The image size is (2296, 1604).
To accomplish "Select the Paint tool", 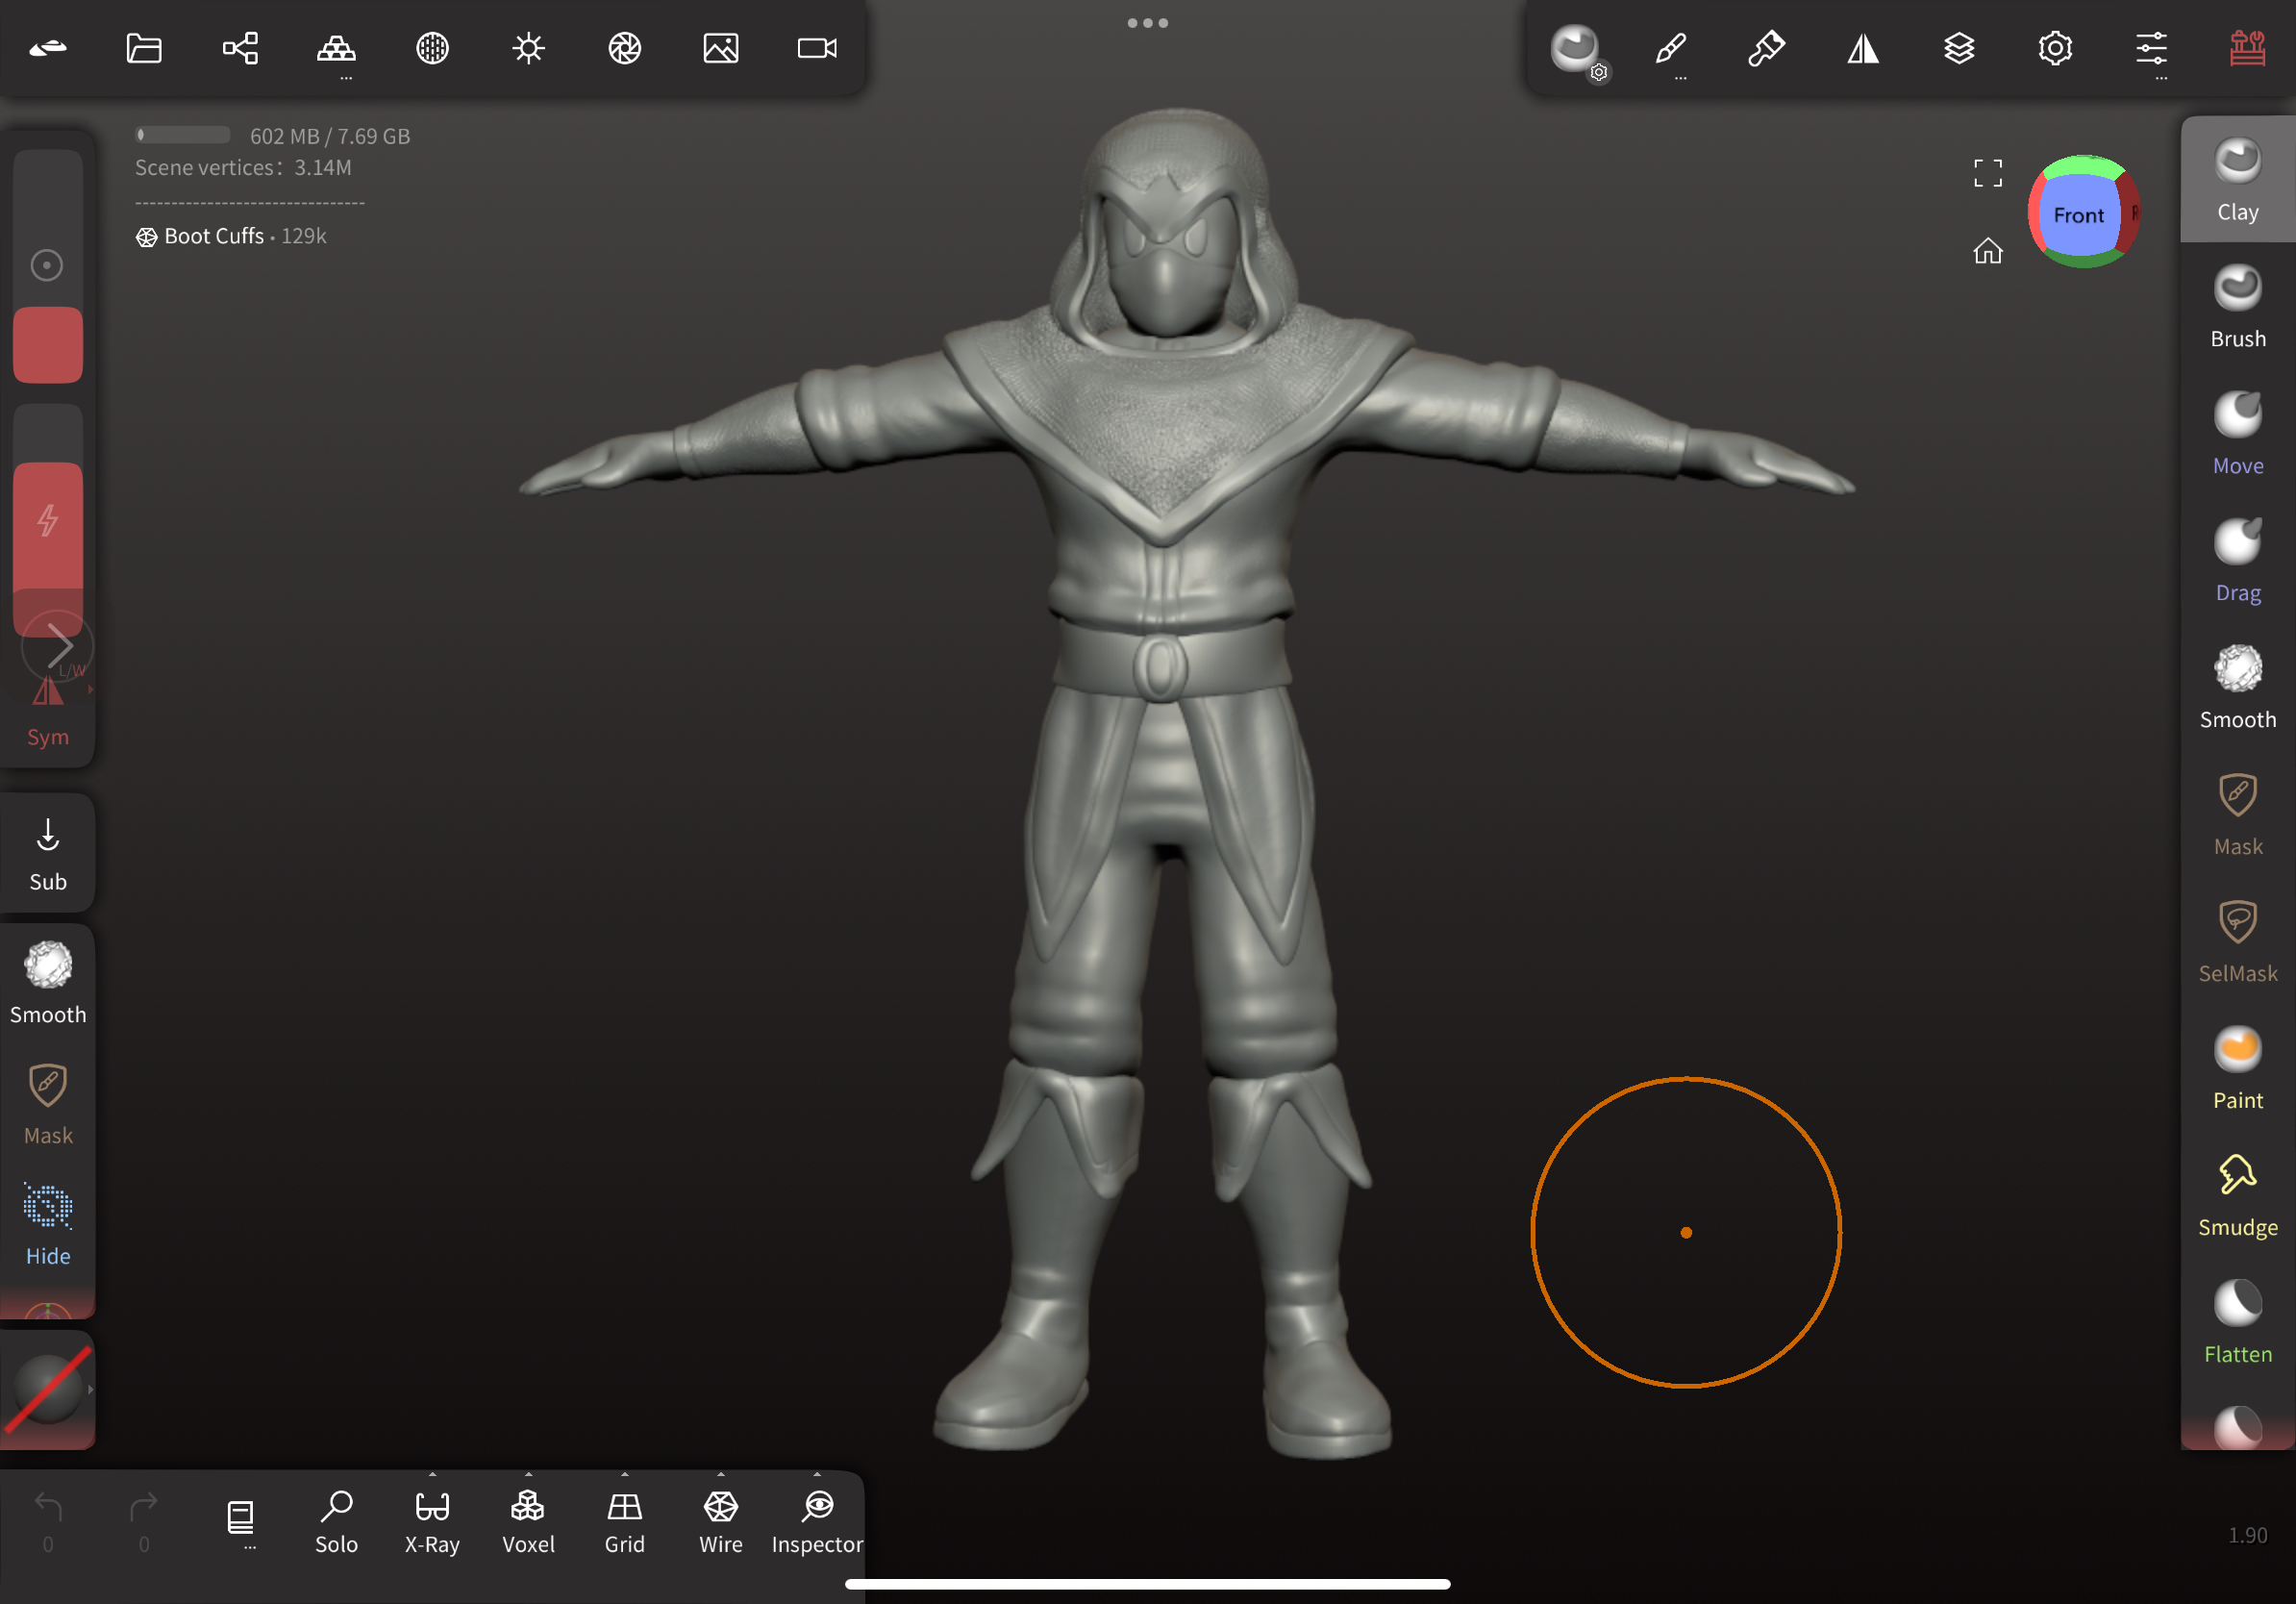I will tap(2237, 1068).
